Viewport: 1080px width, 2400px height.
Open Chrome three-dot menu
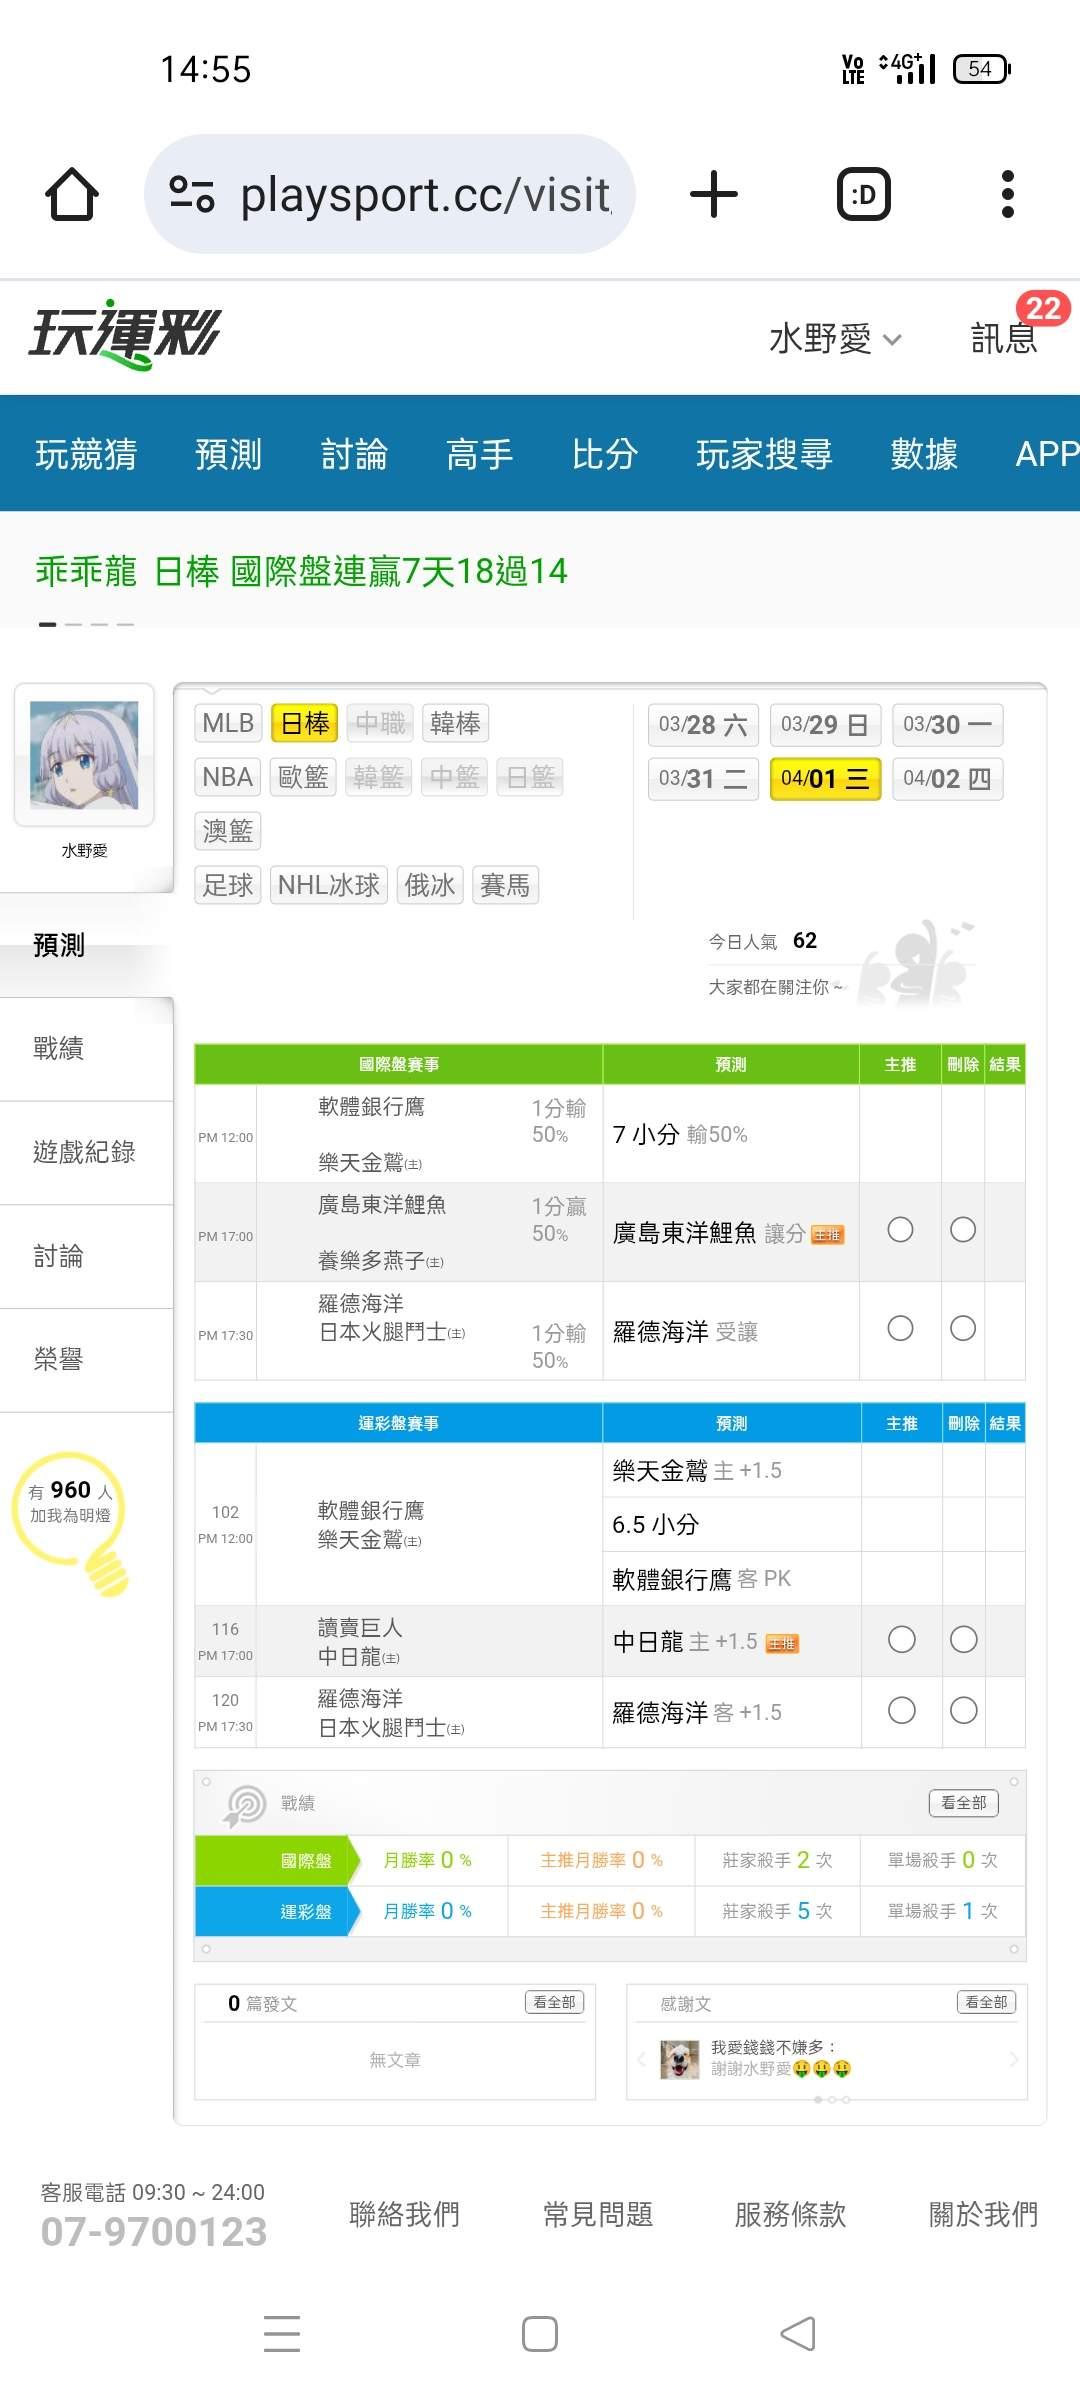click(1008, 194)
